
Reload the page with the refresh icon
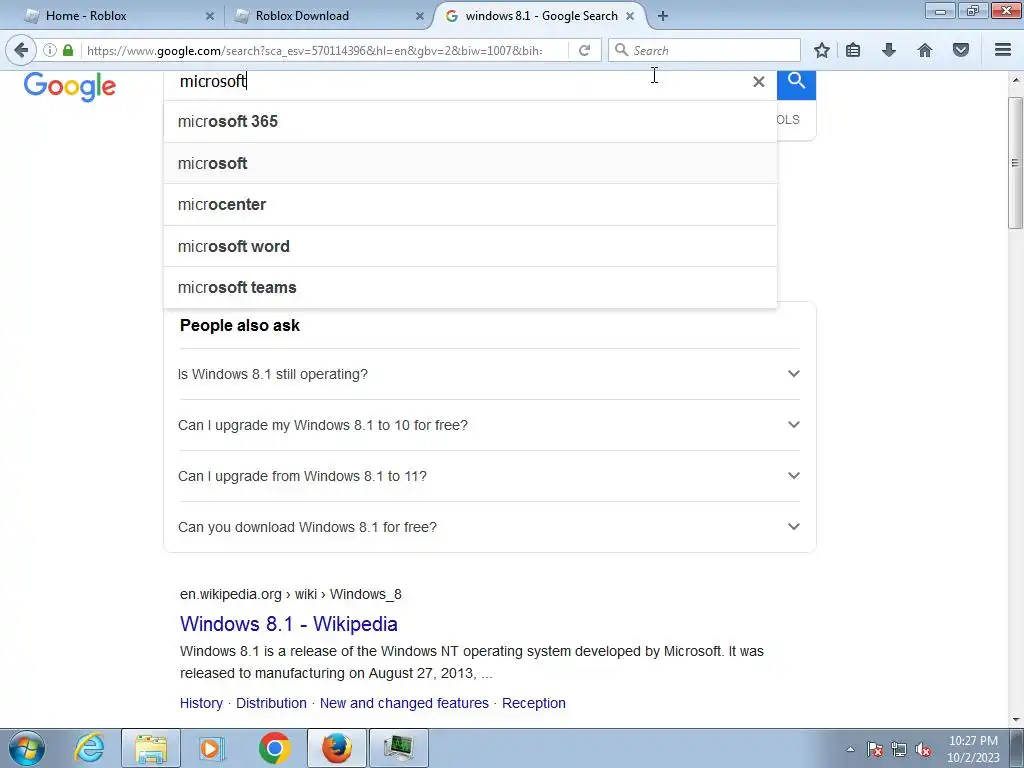(x=584, y=50)
